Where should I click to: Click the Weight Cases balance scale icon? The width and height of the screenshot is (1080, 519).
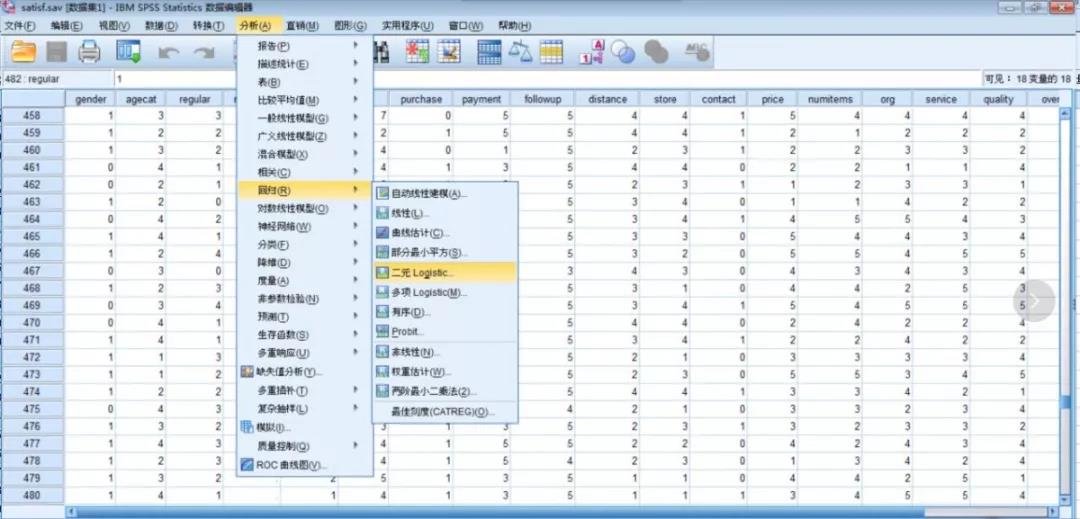coord(520,52)
